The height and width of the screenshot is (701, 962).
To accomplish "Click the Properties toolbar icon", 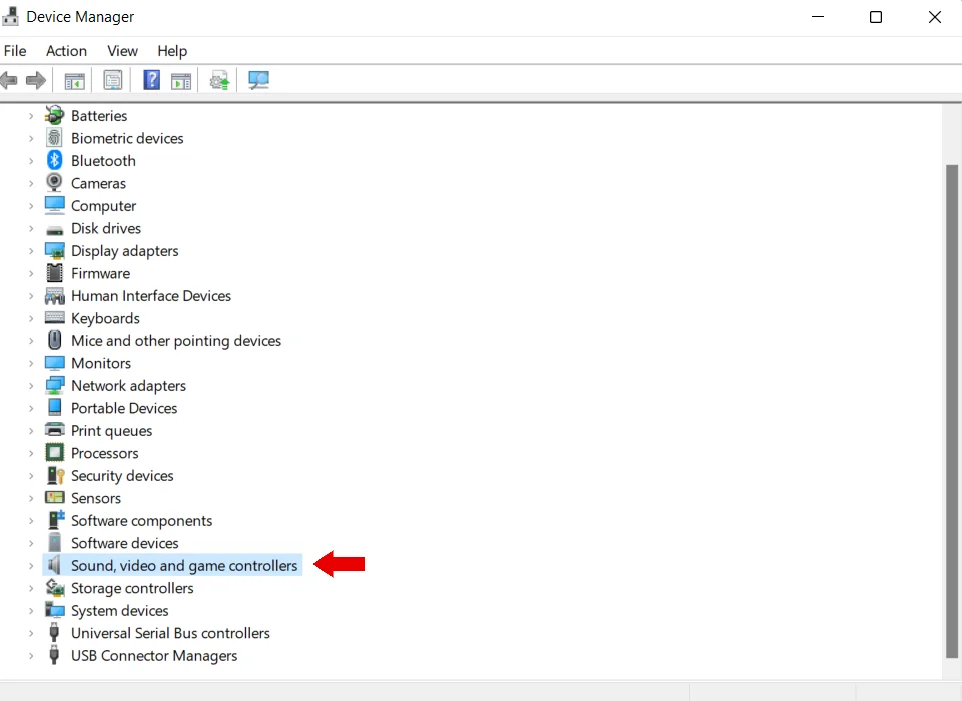I will [113, 80].
